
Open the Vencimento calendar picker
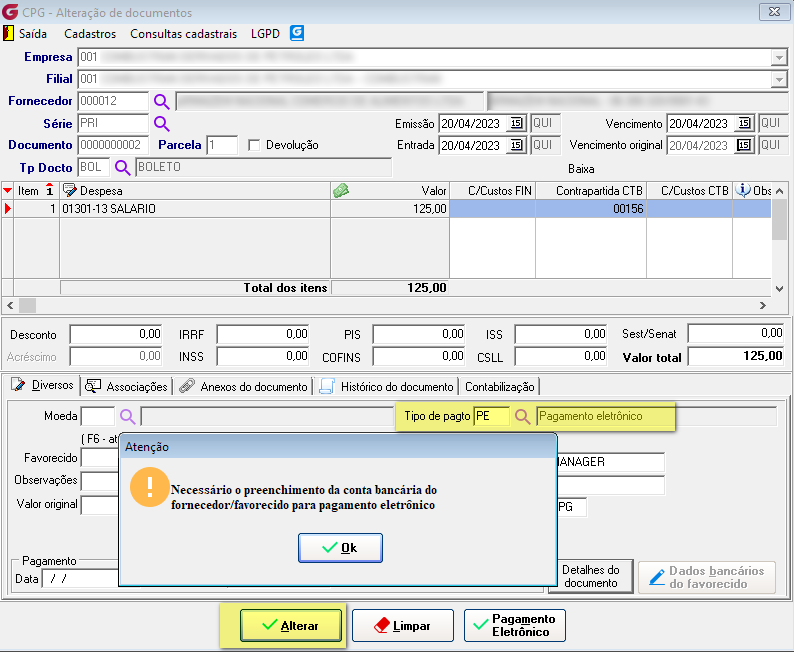(x=744, y=123)
